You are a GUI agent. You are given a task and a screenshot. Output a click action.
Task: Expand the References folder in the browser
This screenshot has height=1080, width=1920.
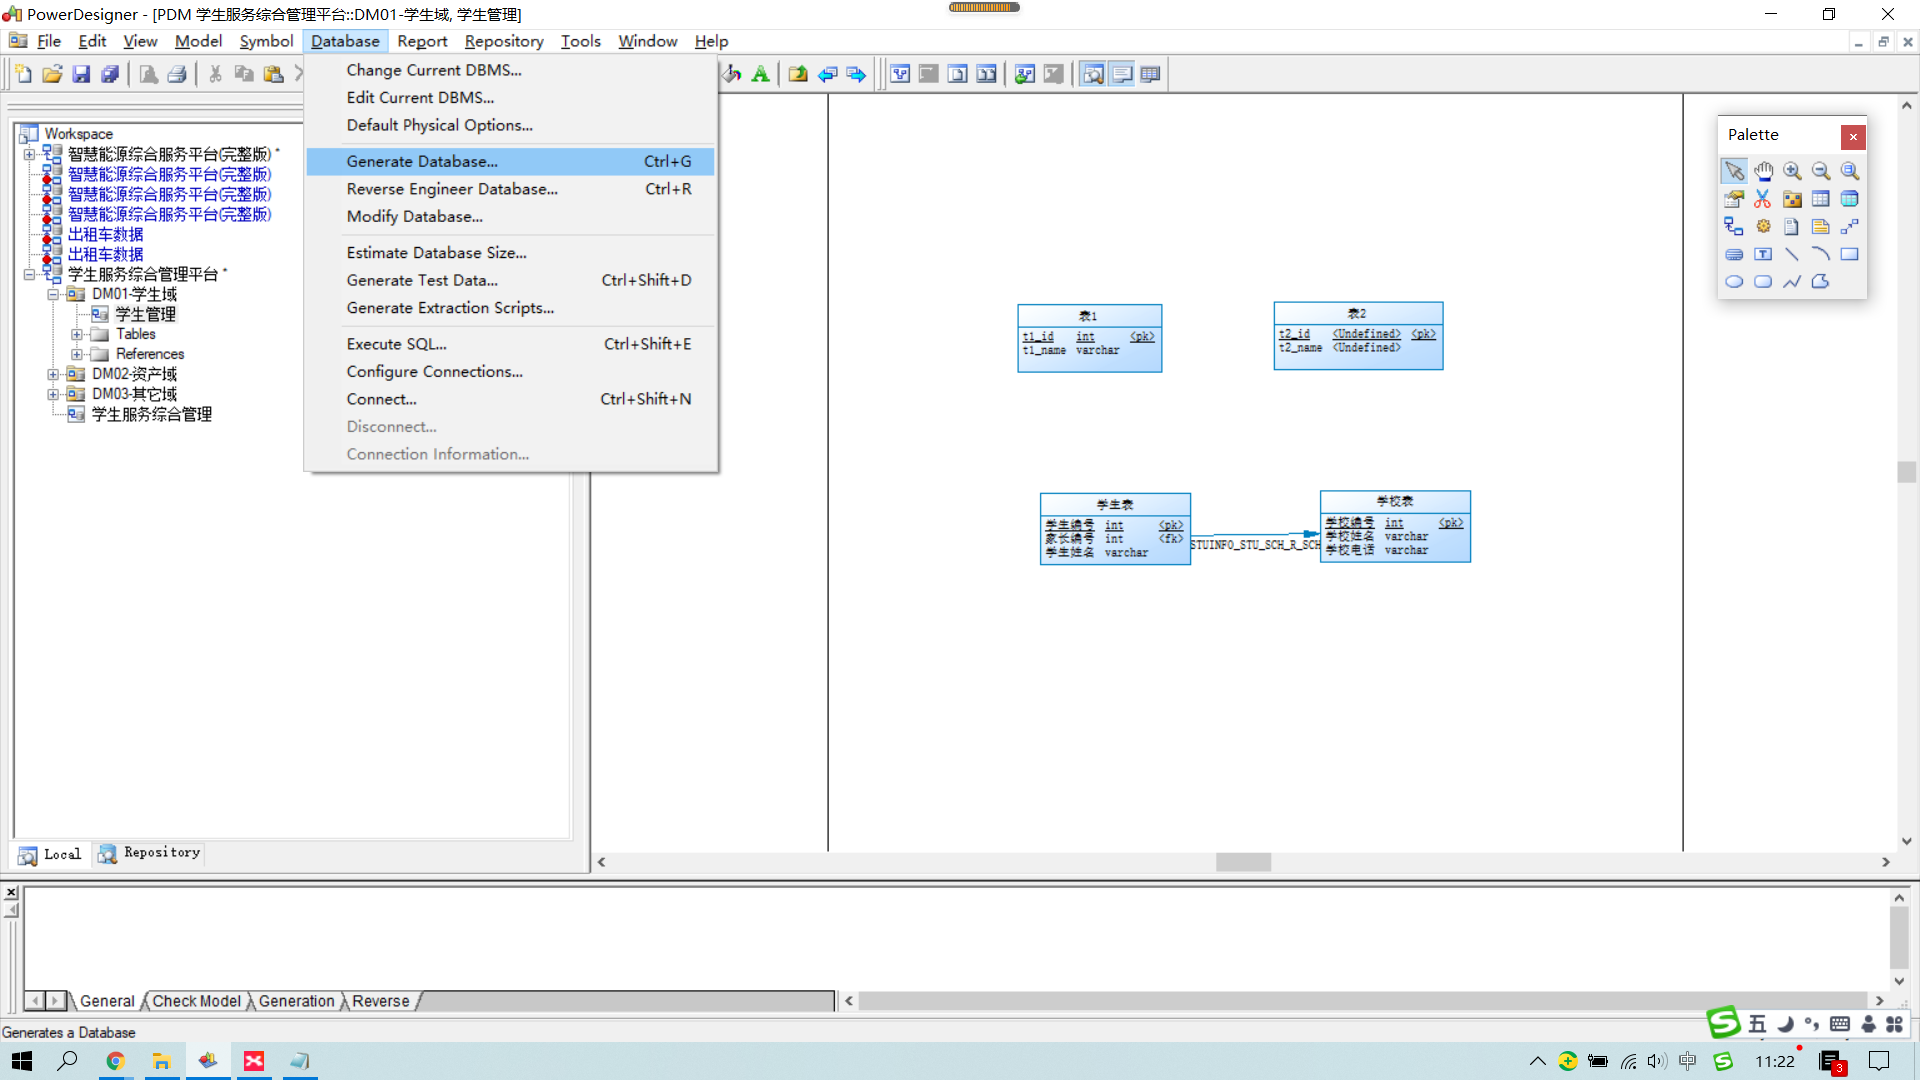click(x=78, y=354)
